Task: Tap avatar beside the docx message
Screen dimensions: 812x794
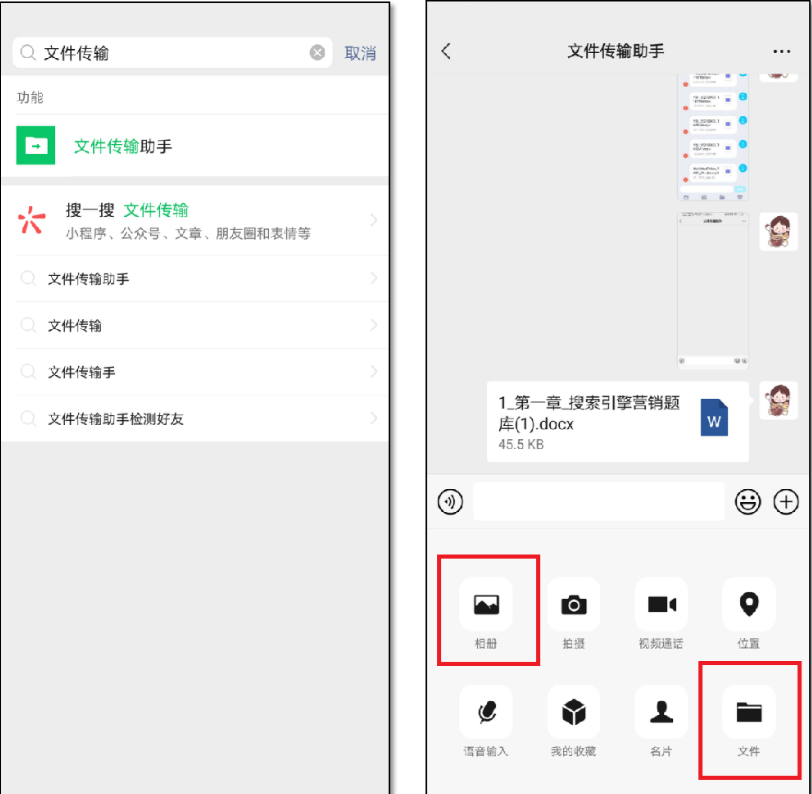Action: pyautogui.click(x=778, y=400)
